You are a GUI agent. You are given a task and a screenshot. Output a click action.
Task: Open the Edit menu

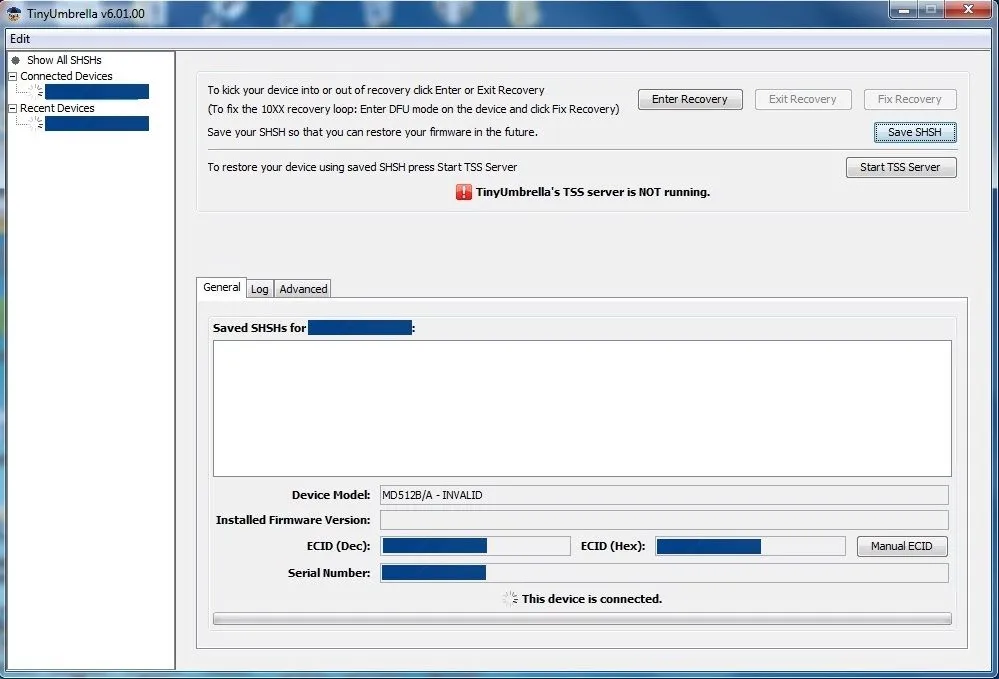coord(20,39)
